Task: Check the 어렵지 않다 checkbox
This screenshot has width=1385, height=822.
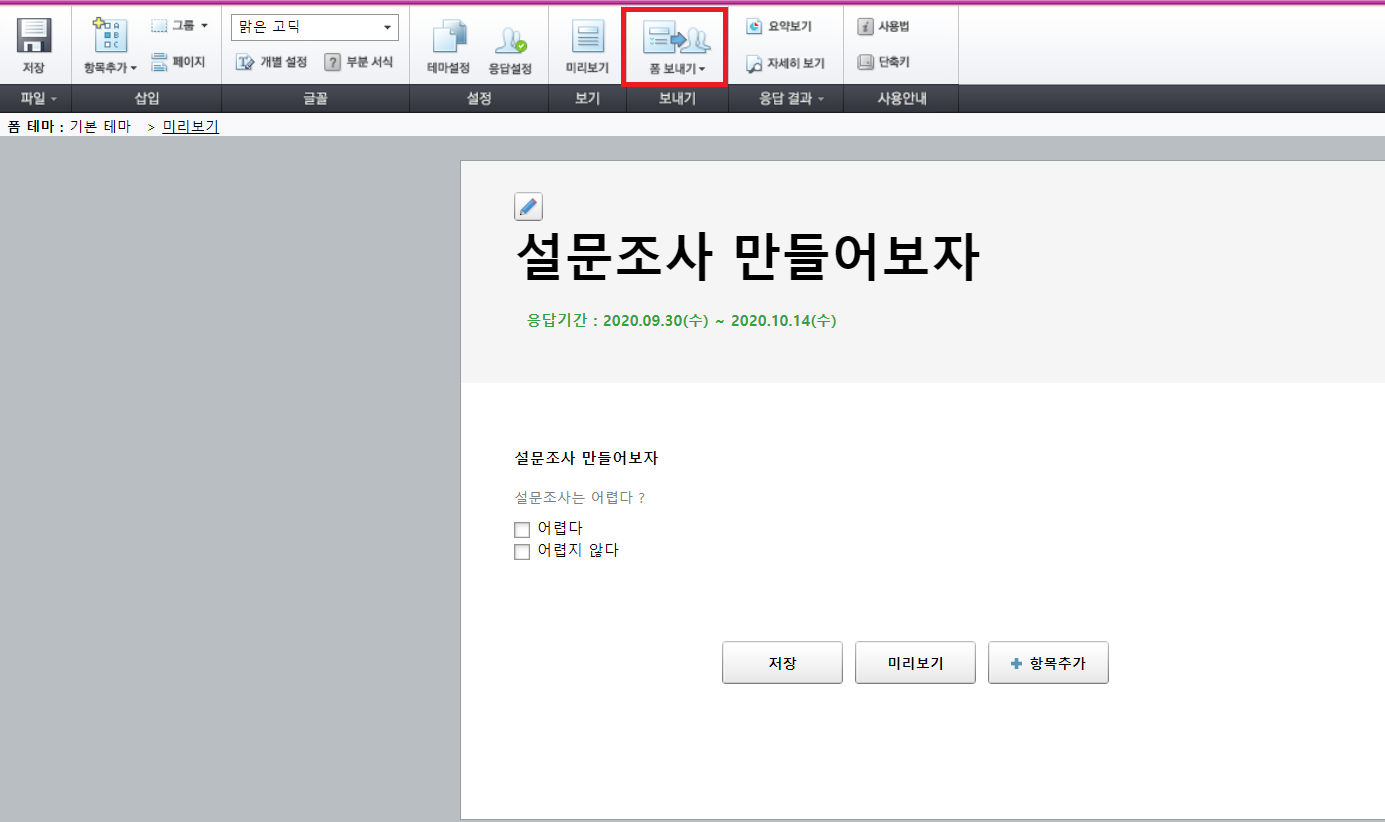Action: [x=522, y=552]
